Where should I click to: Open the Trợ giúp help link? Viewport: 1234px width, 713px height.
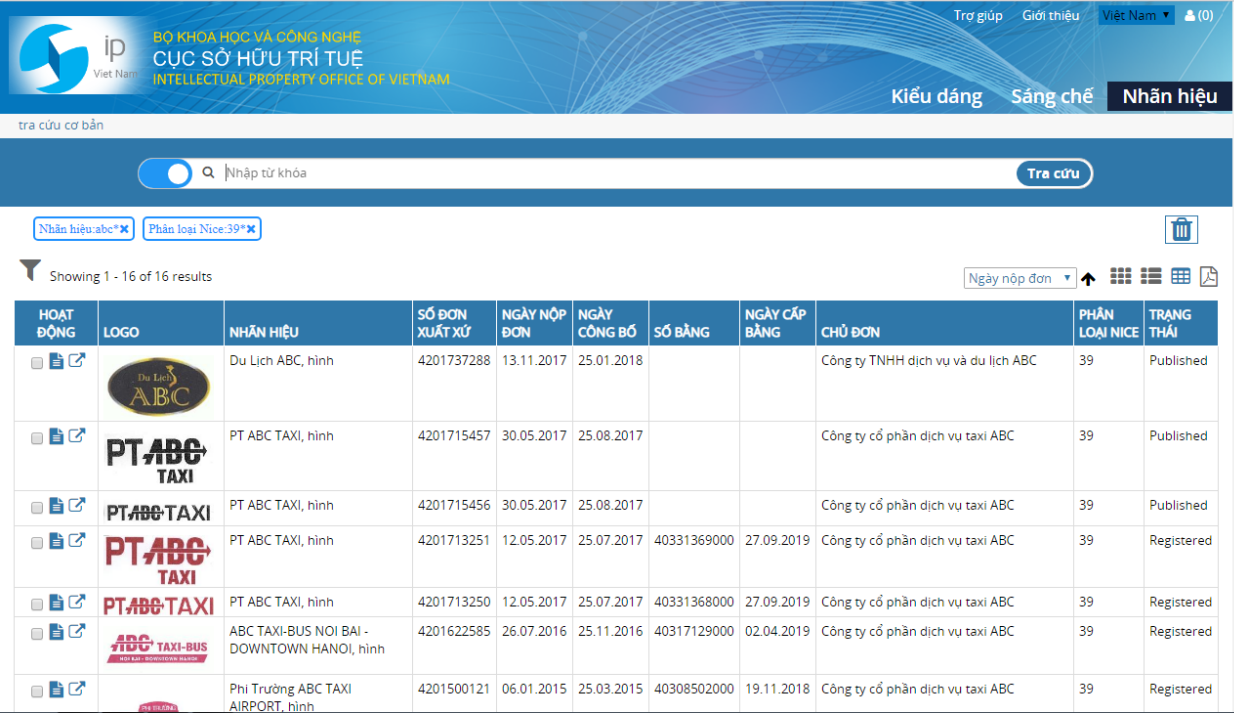[978, 15]
